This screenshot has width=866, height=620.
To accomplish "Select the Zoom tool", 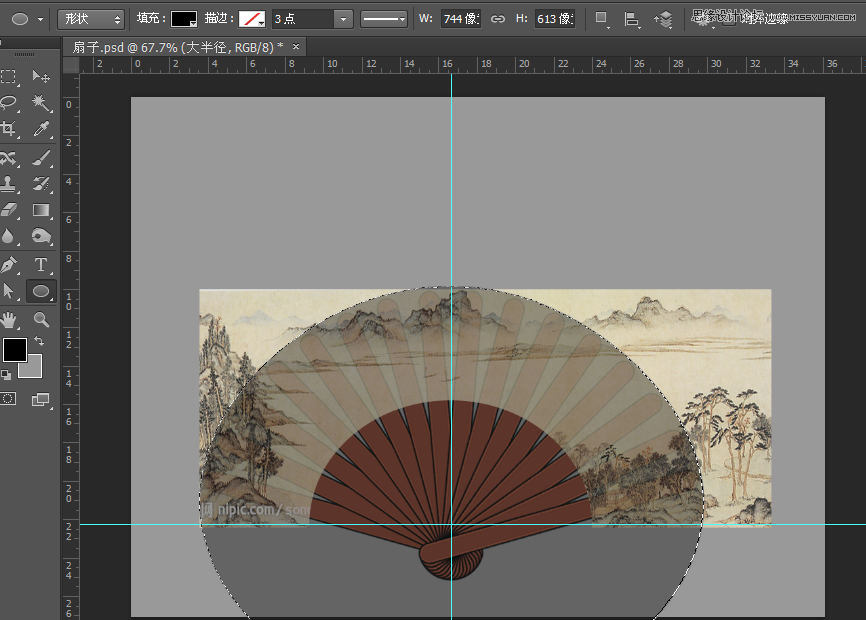I will pyautogui.click(x=40, y=318).
